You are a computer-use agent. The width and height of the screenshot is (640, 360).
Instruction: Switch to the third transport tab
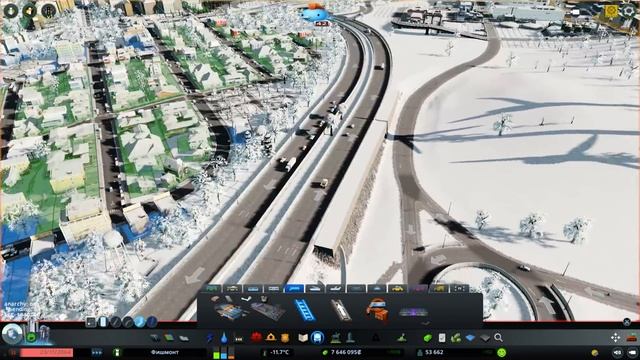[x=253, y=289]
